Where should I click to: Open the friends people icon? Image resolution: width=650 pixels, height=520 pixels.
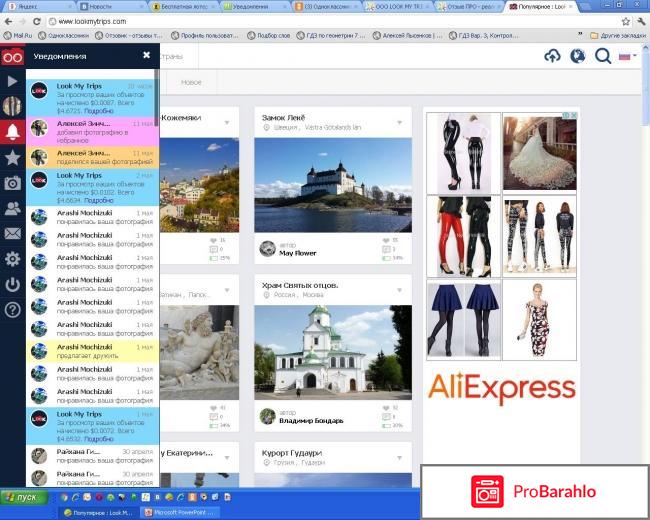[12, 208]
